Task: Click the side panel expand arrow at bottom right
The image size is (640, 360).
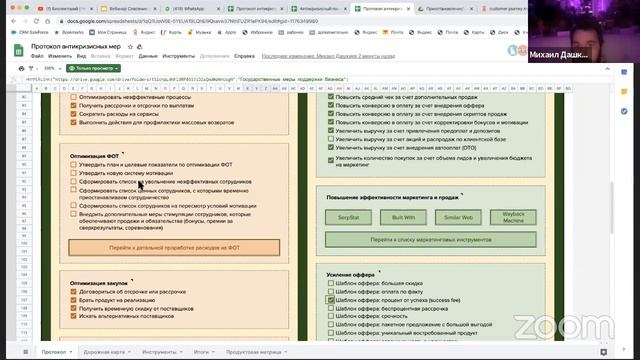Action: pyautogui.click(x=624, y=349)
